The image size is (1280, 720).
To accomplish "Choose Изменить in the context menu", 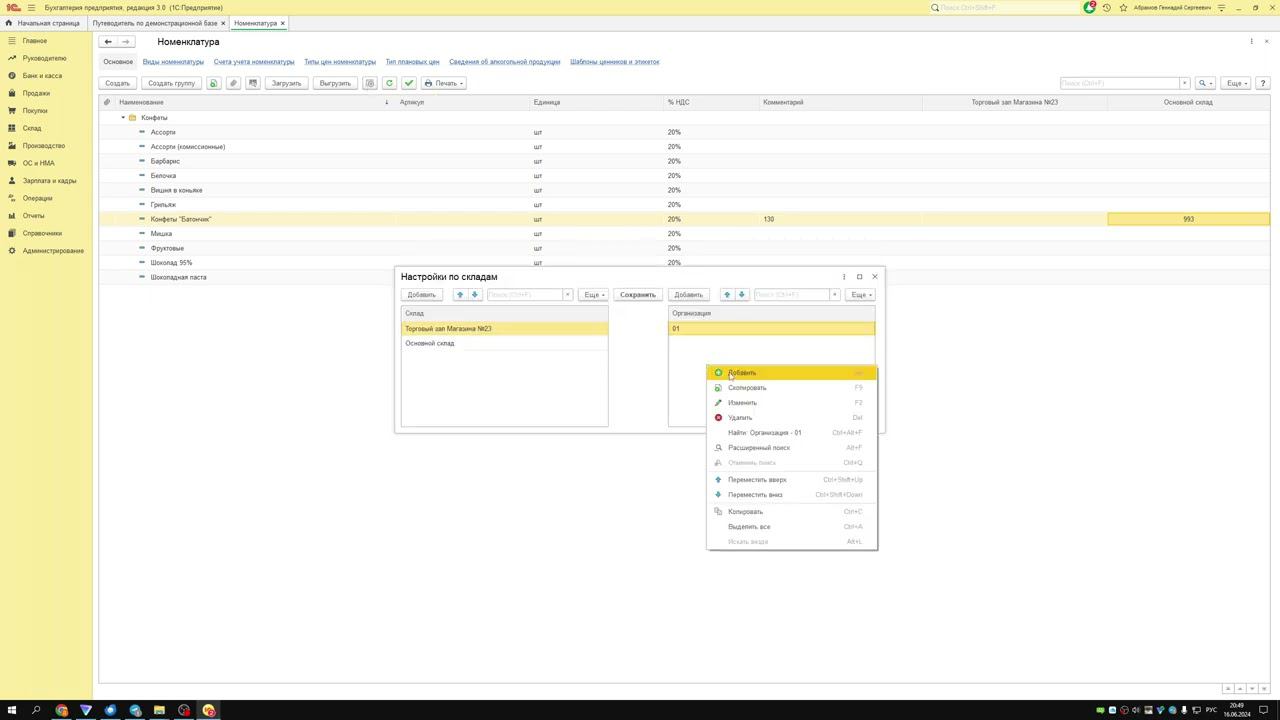I will (791, 403).
